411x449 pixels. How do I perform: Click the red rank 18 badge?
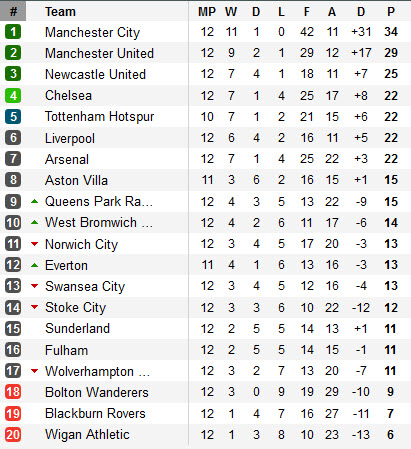[x=13, y=392]
